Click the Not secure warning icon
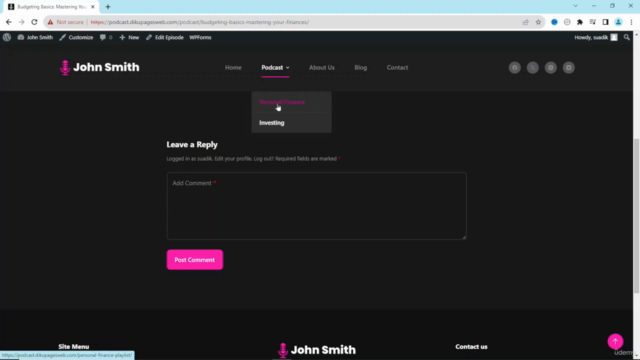The width and height of the screenshot is (640, 360). [50, 22]
